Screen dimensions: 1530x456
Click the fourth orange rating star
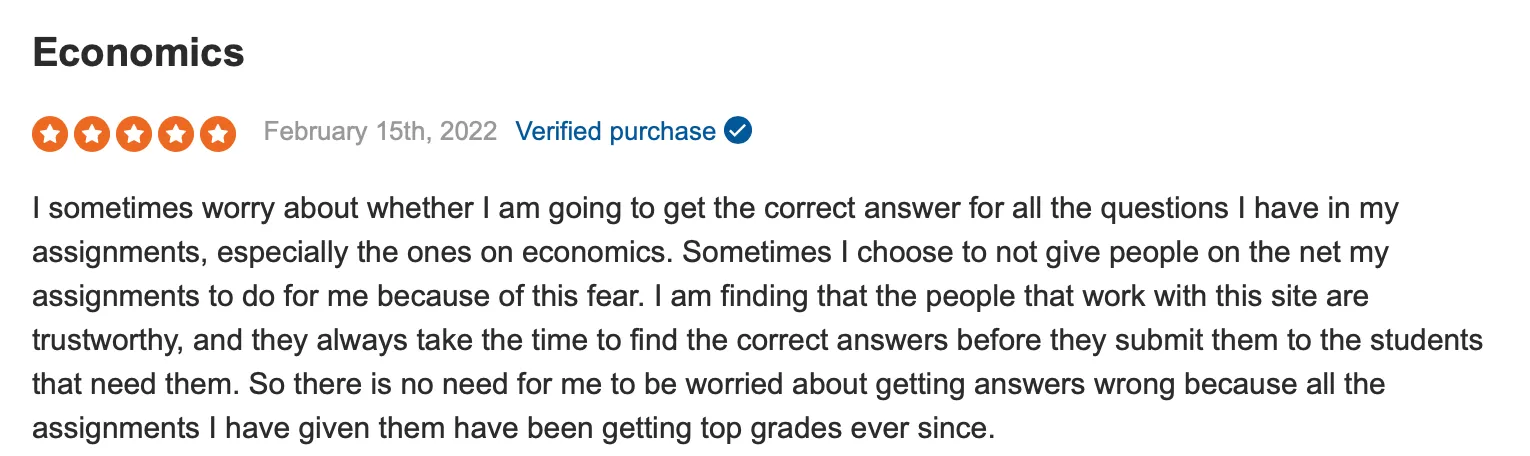[176, 133]
